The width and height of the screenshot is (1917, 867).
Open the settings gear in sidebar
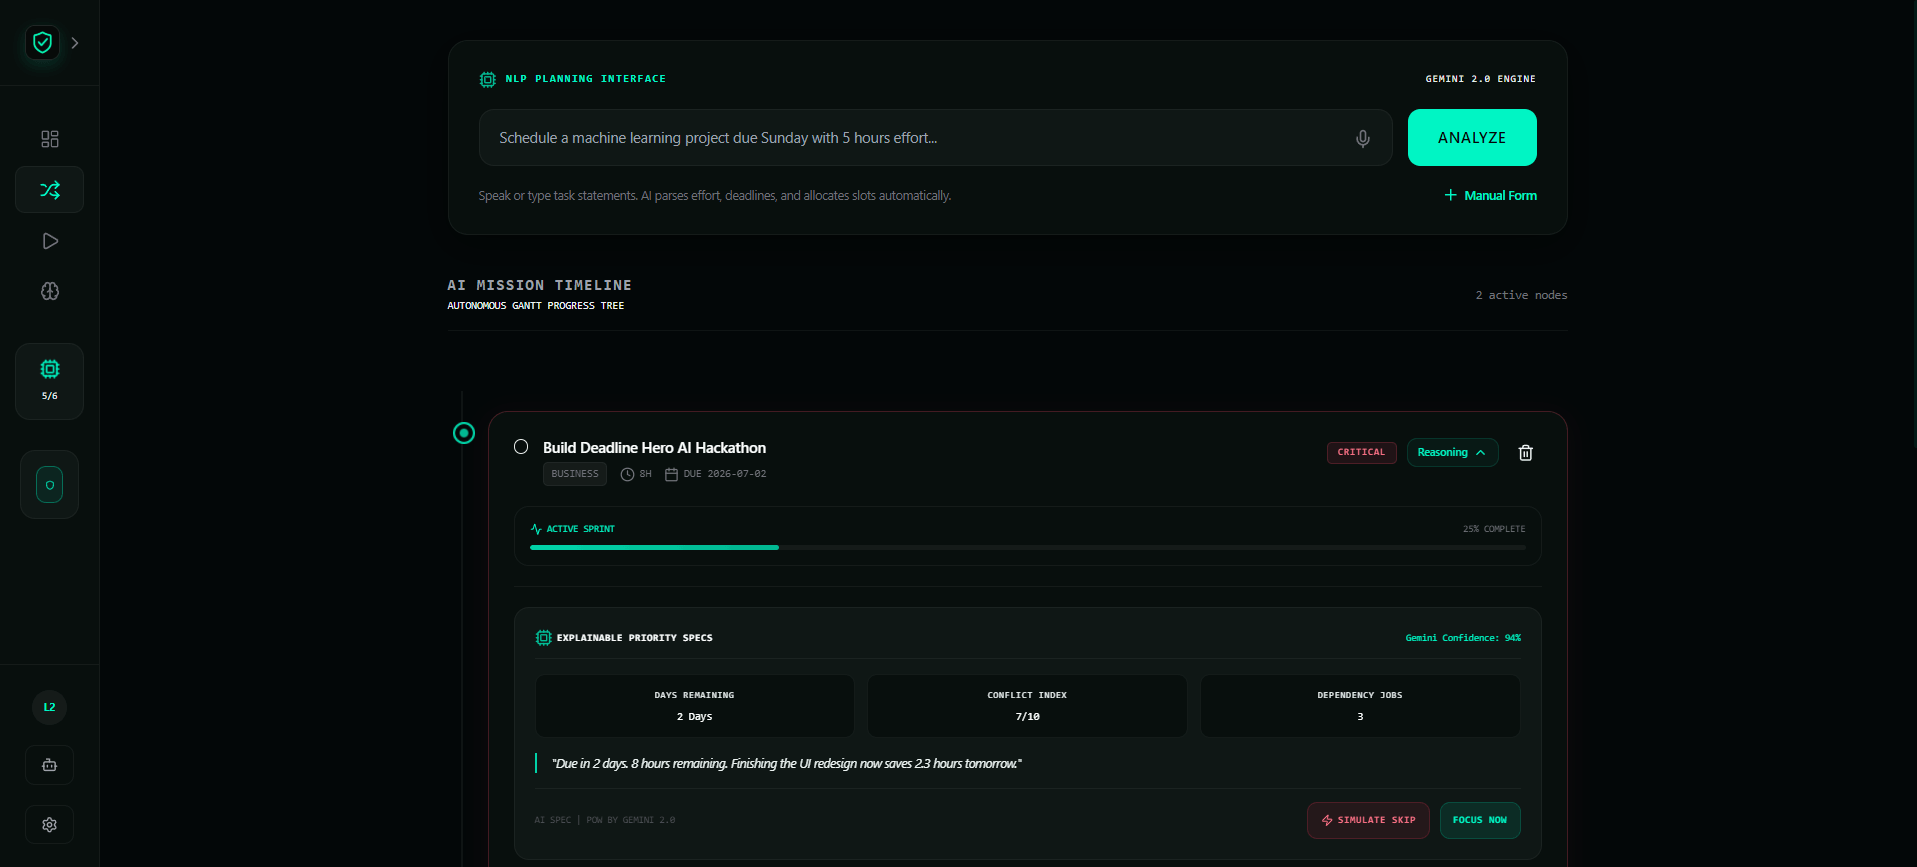49,825
